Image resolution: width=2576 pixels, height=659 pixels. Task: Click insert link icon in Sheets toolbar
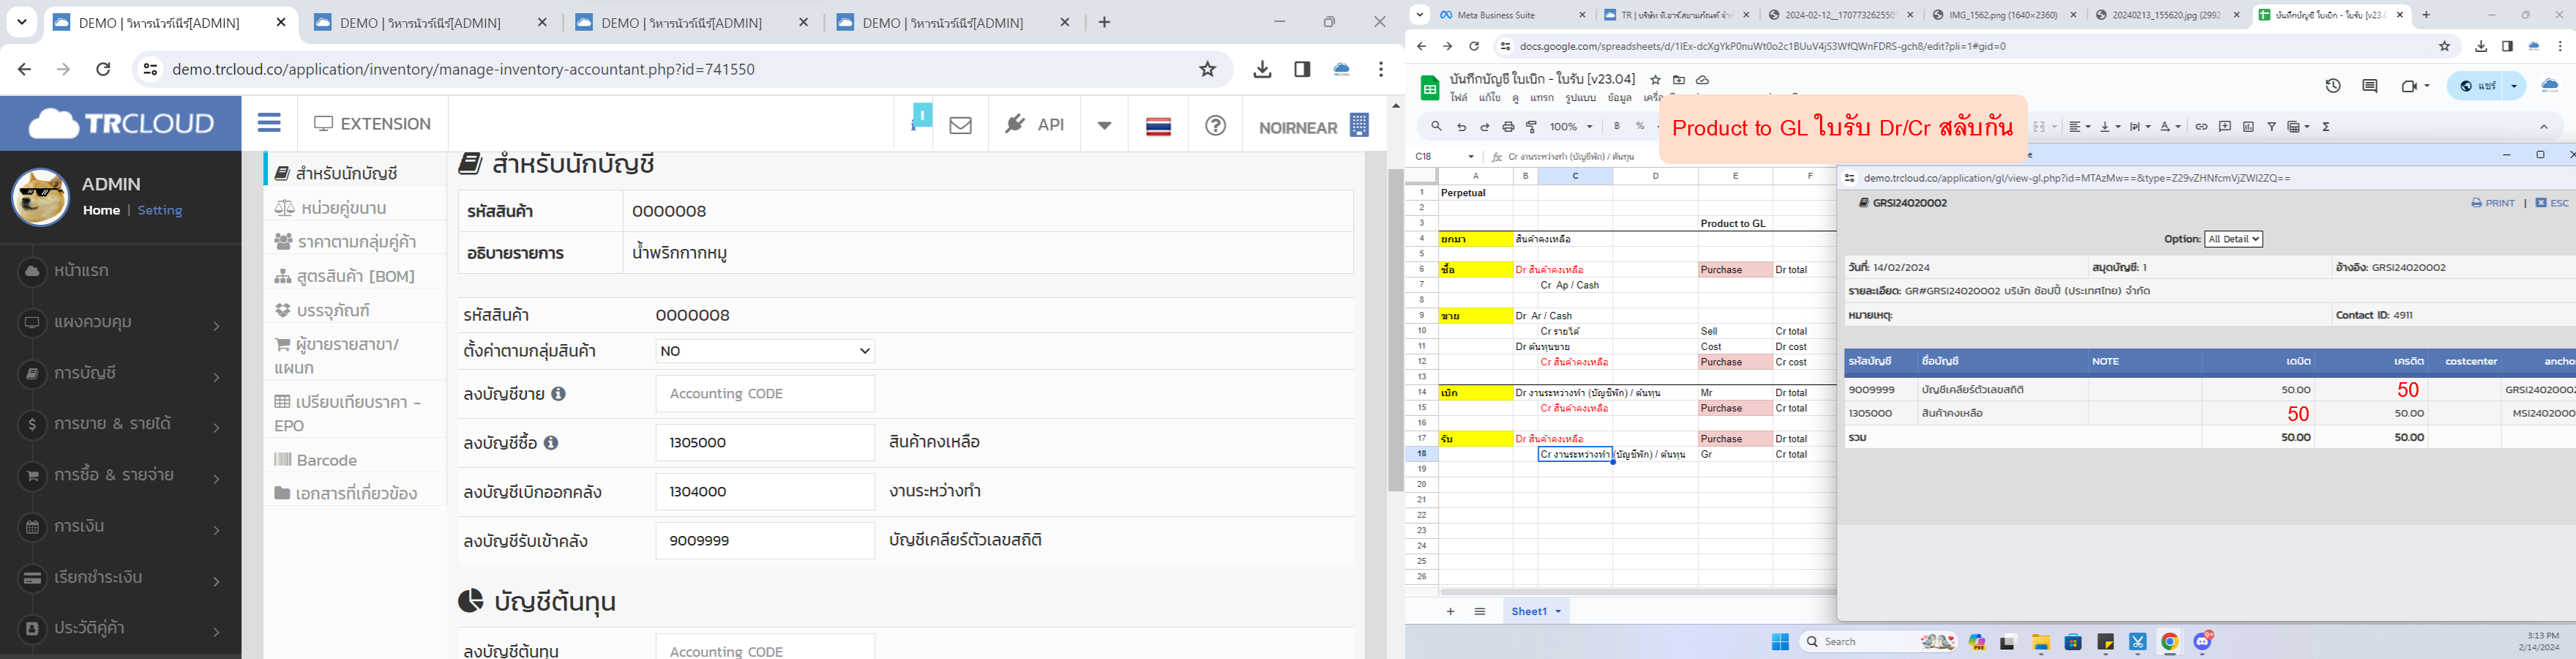tap(2201, 127)
